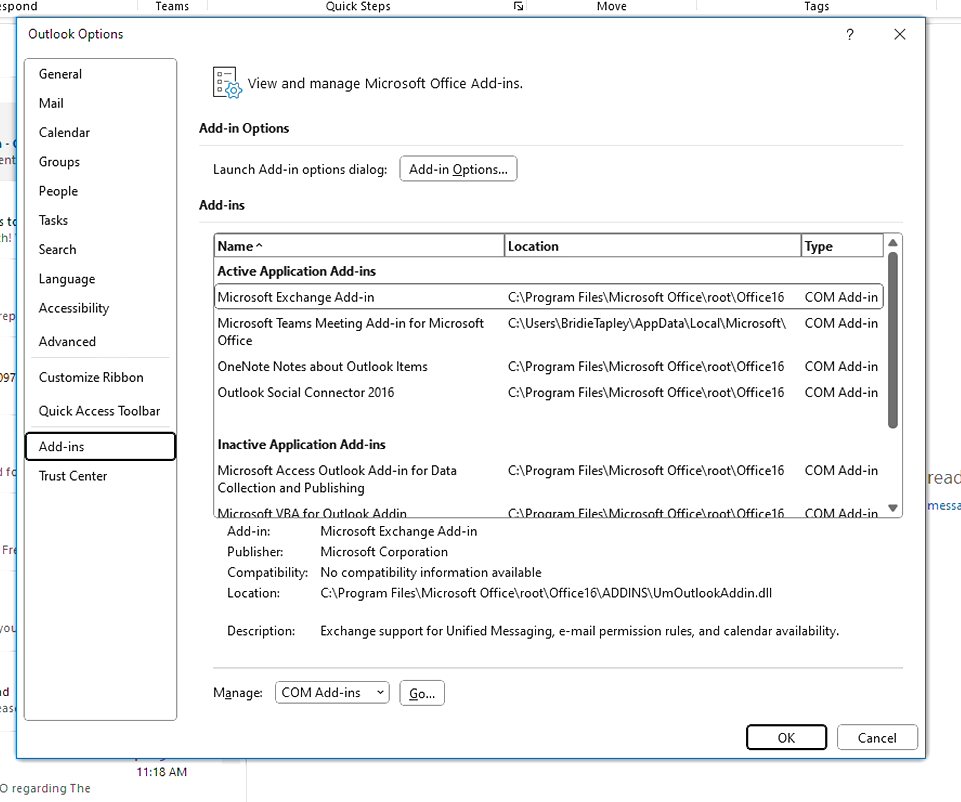
Task: Select the Microsoft Exchange Add-in row
Action: (549, 297)
